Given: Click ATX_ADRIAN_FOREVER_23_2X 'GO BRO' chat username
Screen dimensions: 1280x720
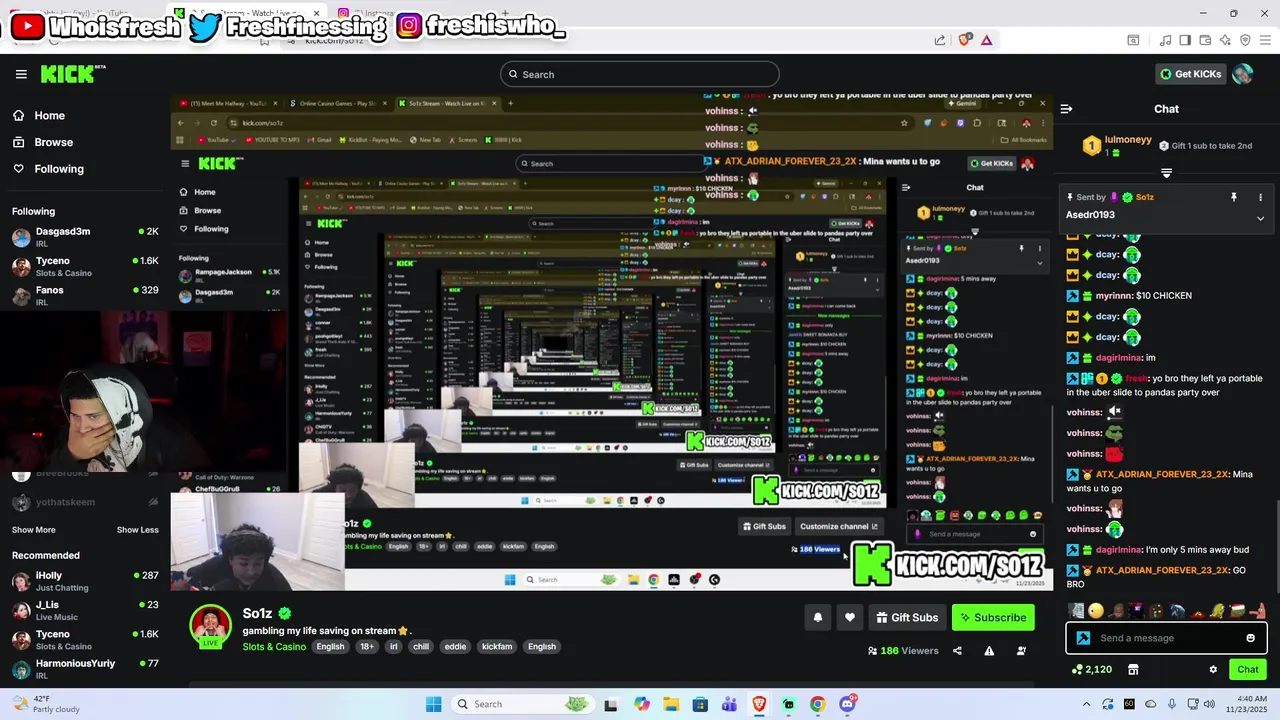Looking at the screenshot, I should [x=1162, y=570].
